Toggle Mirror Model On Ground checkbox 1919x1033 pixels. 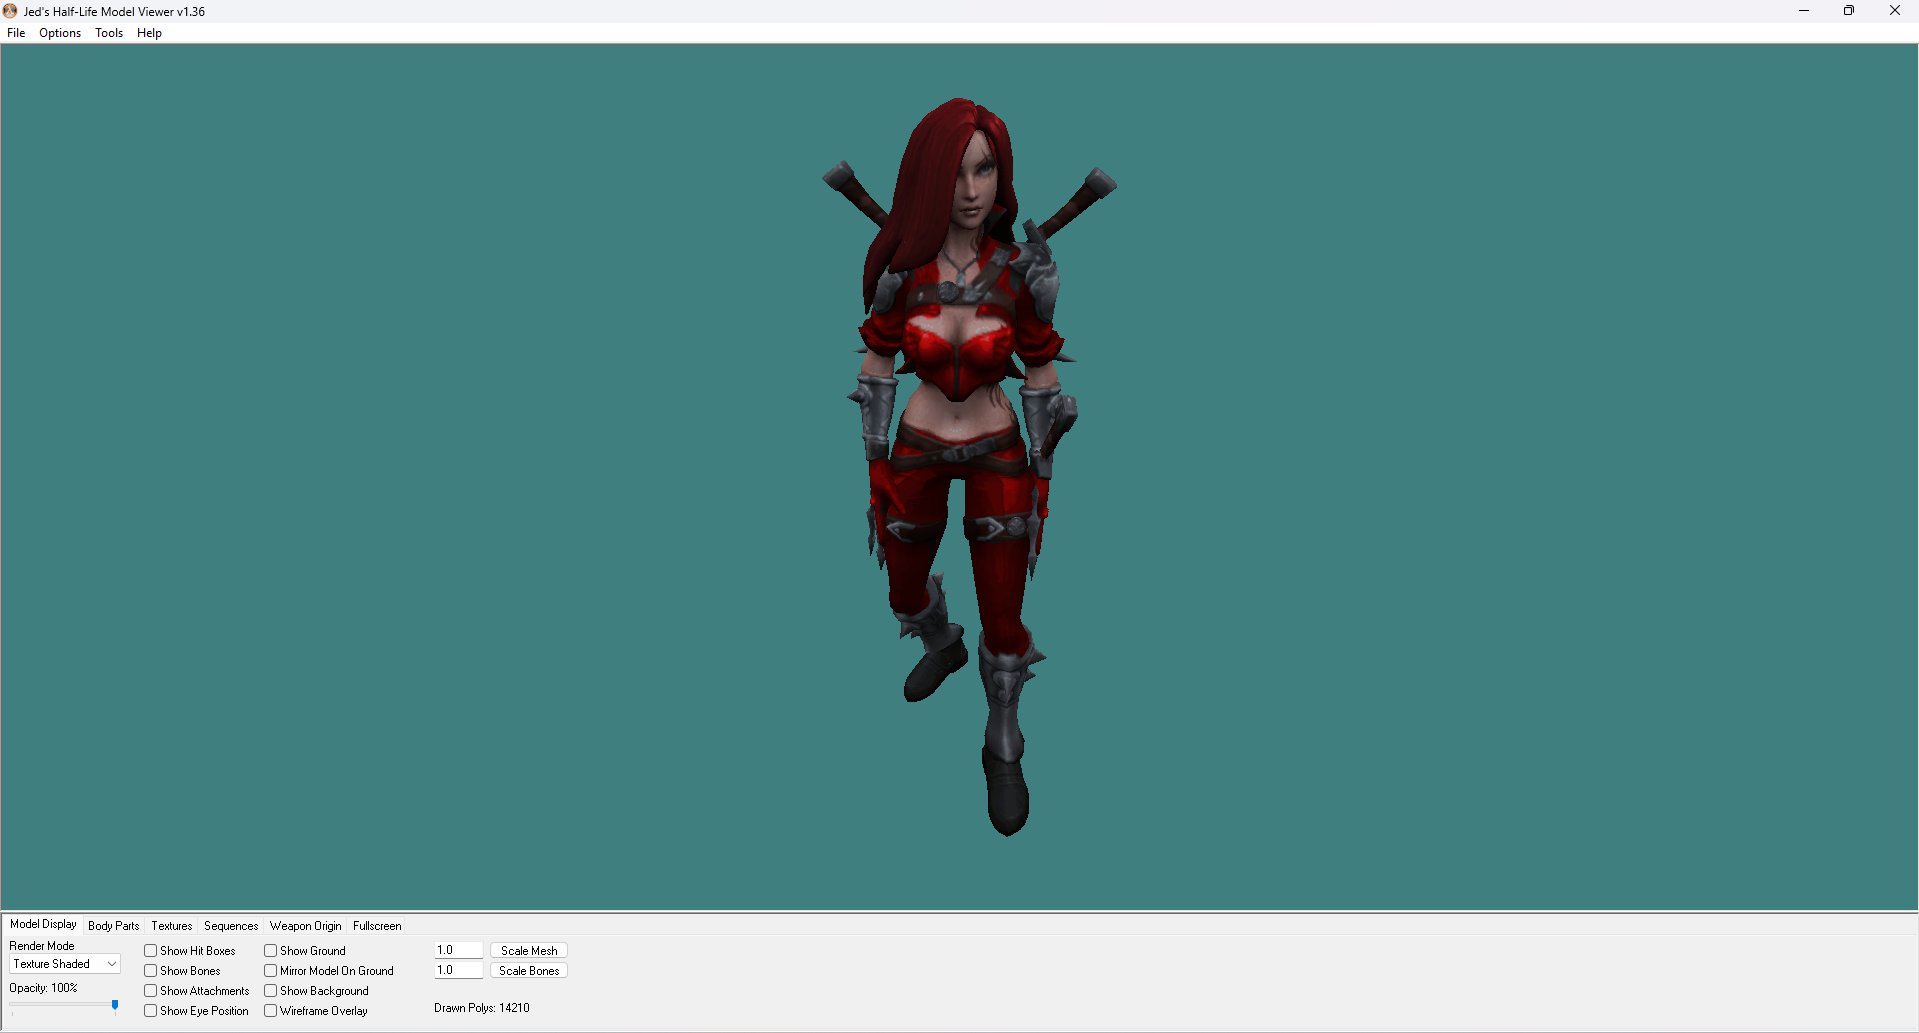tap(271, 971)
